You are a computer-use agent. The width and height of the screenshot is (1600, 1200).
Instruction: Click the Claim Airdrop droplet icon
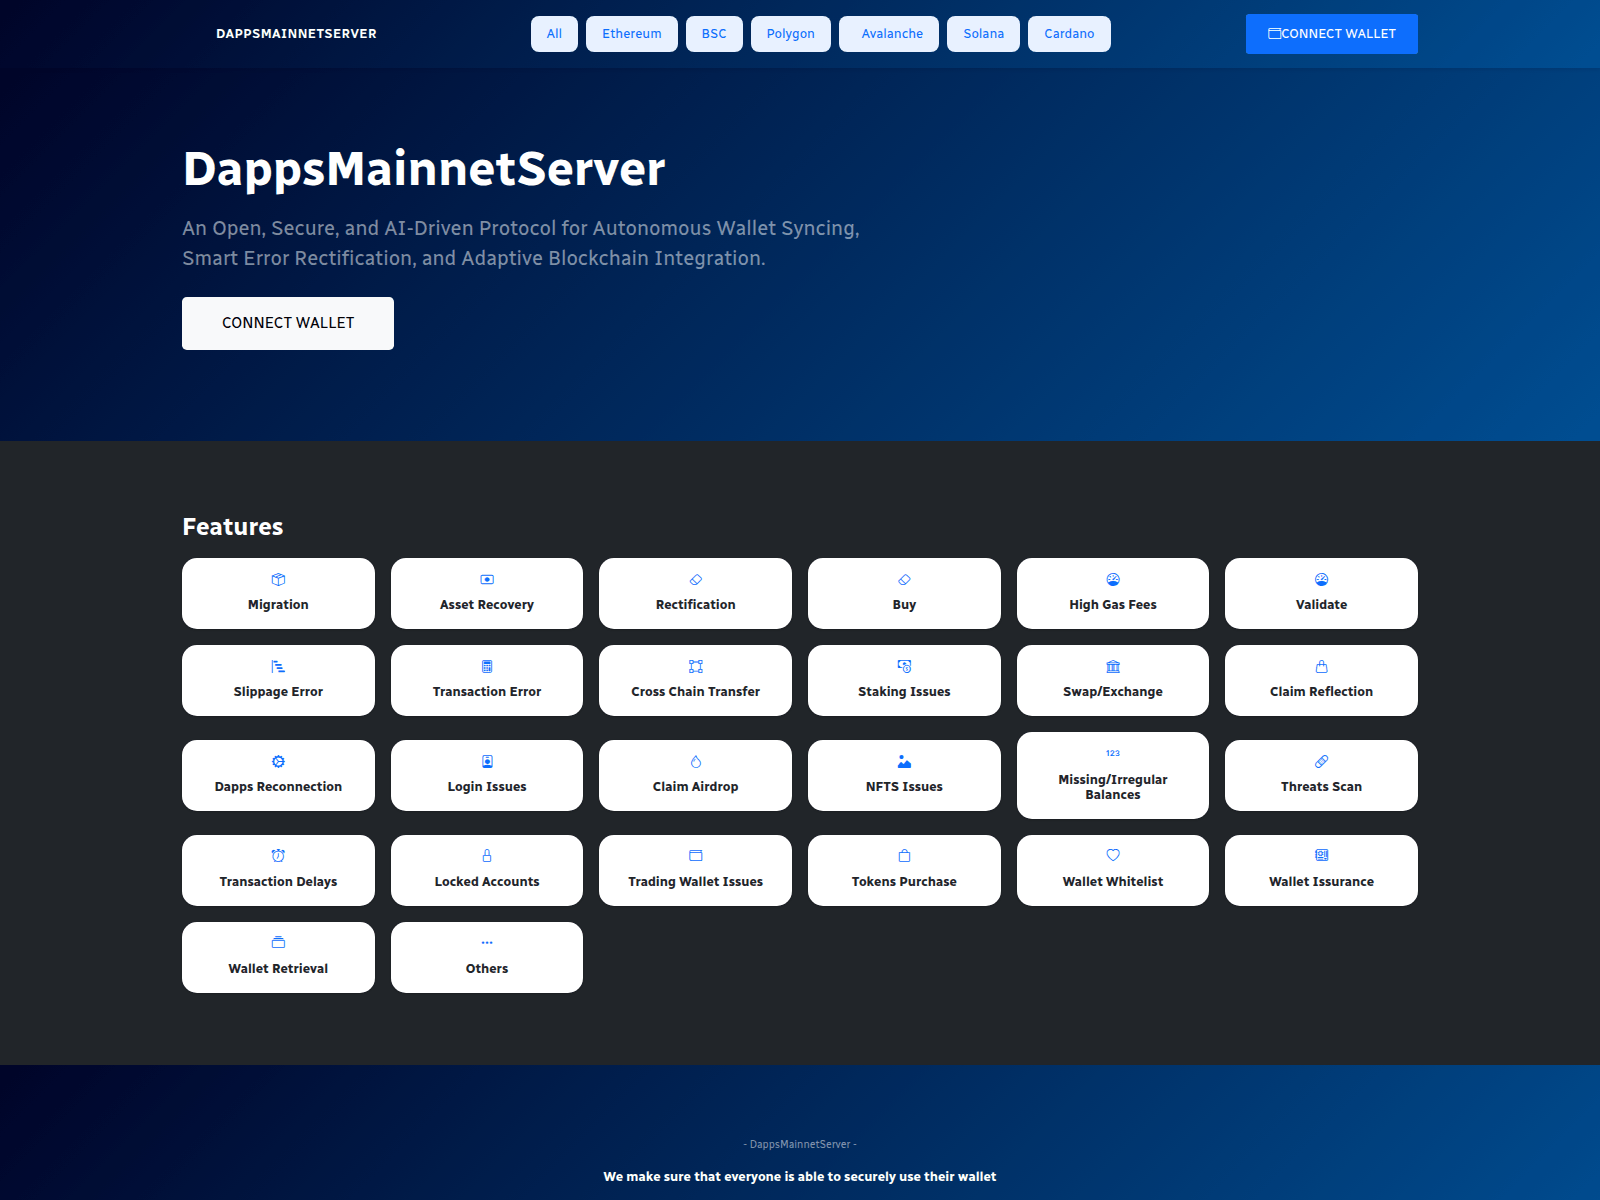[x=696, y=762]
